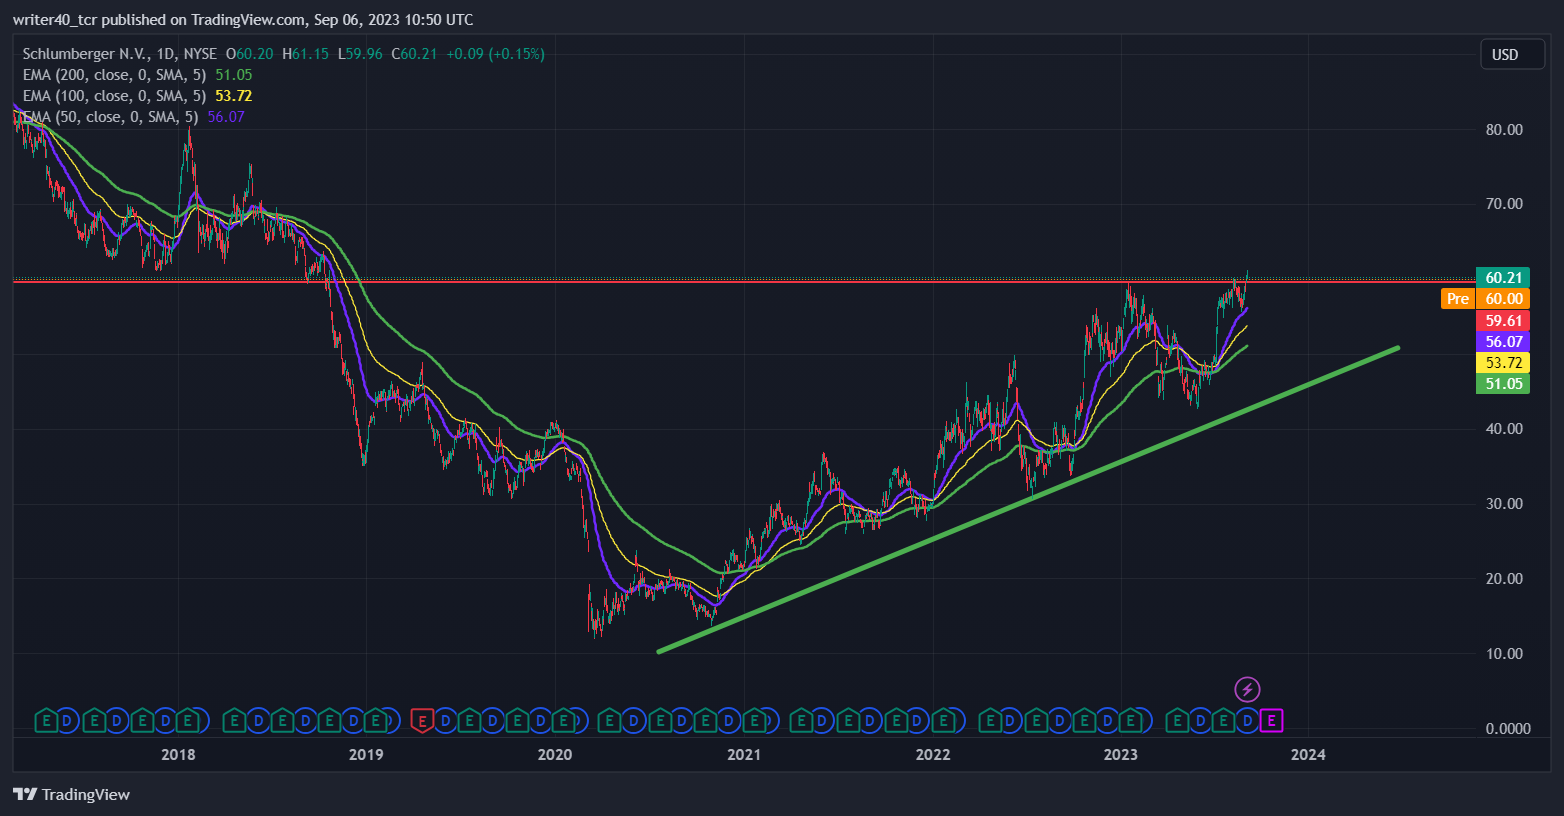
Task: Select the EMA 200 indicator legend
Action: coord(137,75)
